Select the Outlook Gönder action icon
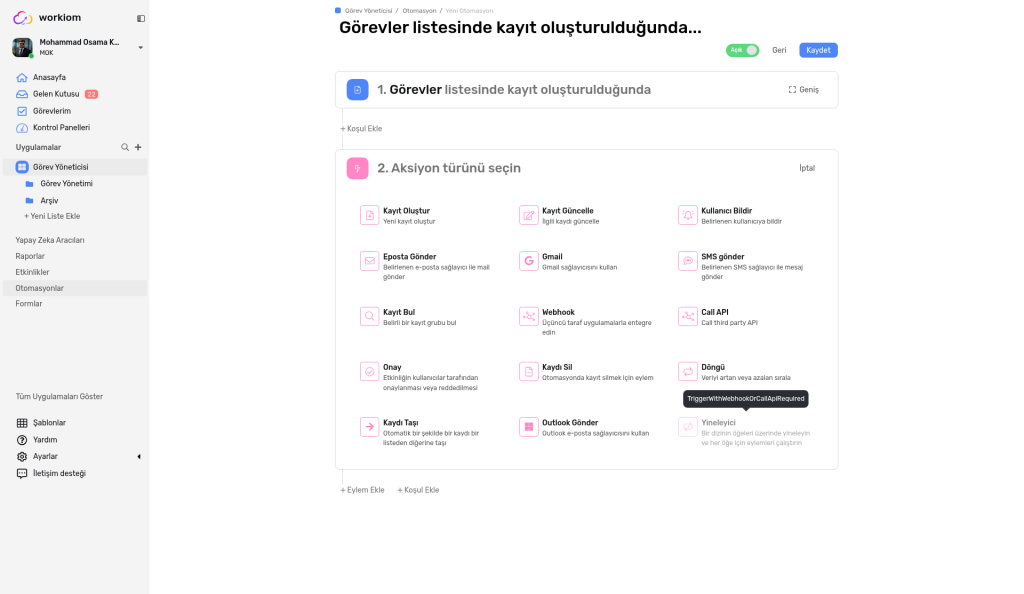Image resolution: width=1024 pixels, height=594 pixels. click(528, 427)
